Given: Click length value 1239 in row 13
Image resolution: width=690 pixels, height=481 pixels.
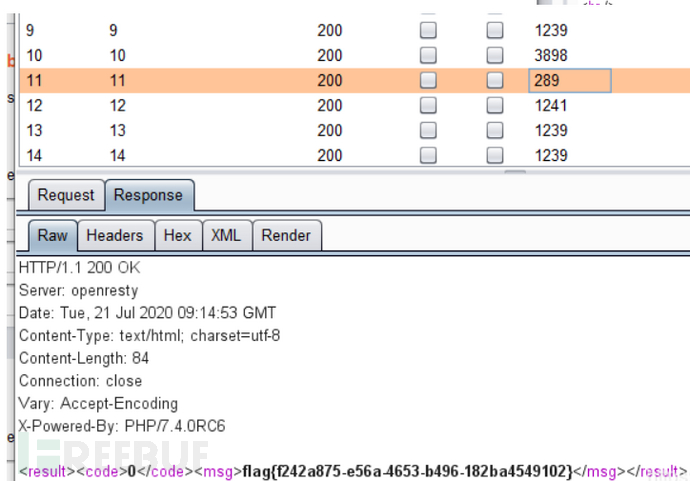Looking at the screenshot, I should pyautogui.click(x=551, y=131).
